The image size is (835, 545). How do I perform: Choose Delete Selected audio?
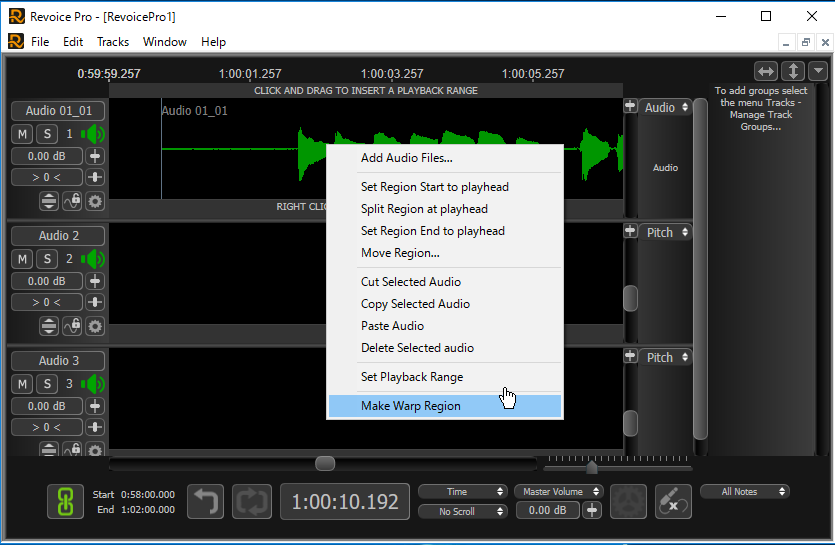click(445, 348)
